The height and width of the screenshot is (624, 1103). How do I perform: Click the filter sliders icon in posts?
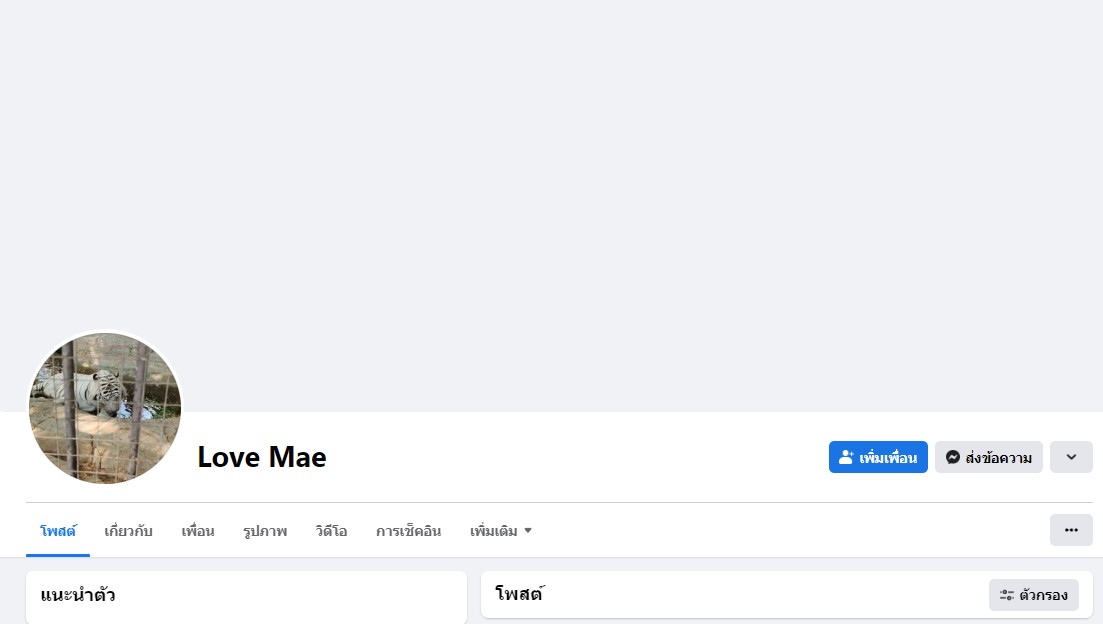[1007, 595]
